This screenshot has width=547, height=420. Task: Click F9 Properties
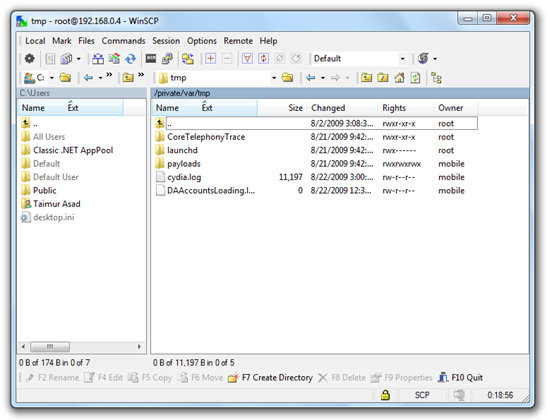[401, 378]
